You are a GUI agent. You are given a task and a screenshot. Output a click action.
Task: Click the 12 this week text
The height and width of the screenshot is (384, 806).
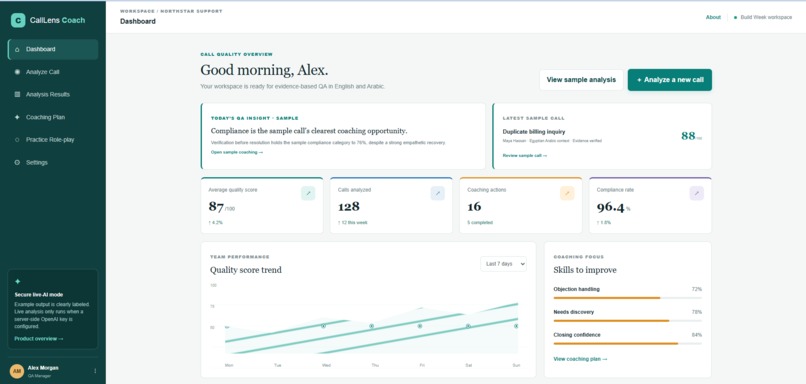pos(353,223)
